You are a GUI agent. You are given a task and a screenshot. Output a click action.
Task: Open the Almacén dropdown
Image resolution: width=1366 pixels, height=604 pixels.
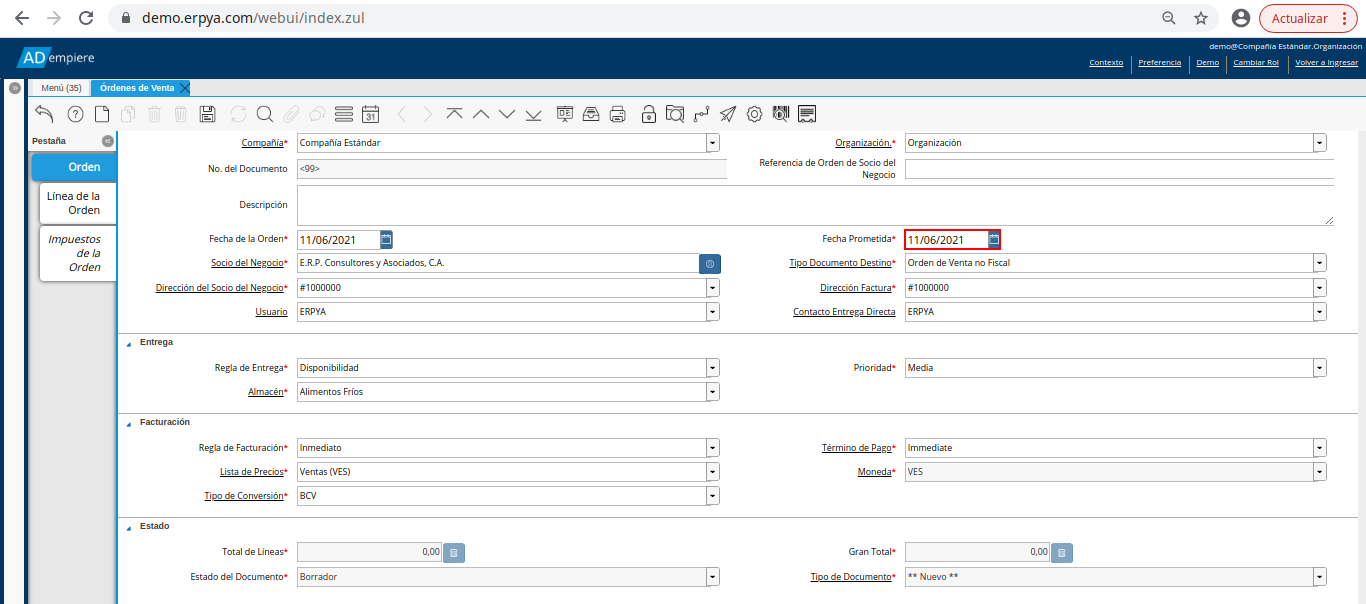[x=712, y=392]
